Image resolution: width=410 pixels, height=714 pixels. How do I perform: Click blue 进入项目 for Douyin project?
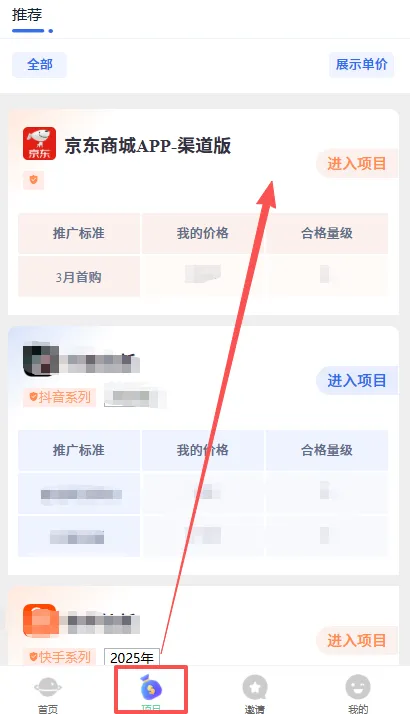(x=357, y=380)
